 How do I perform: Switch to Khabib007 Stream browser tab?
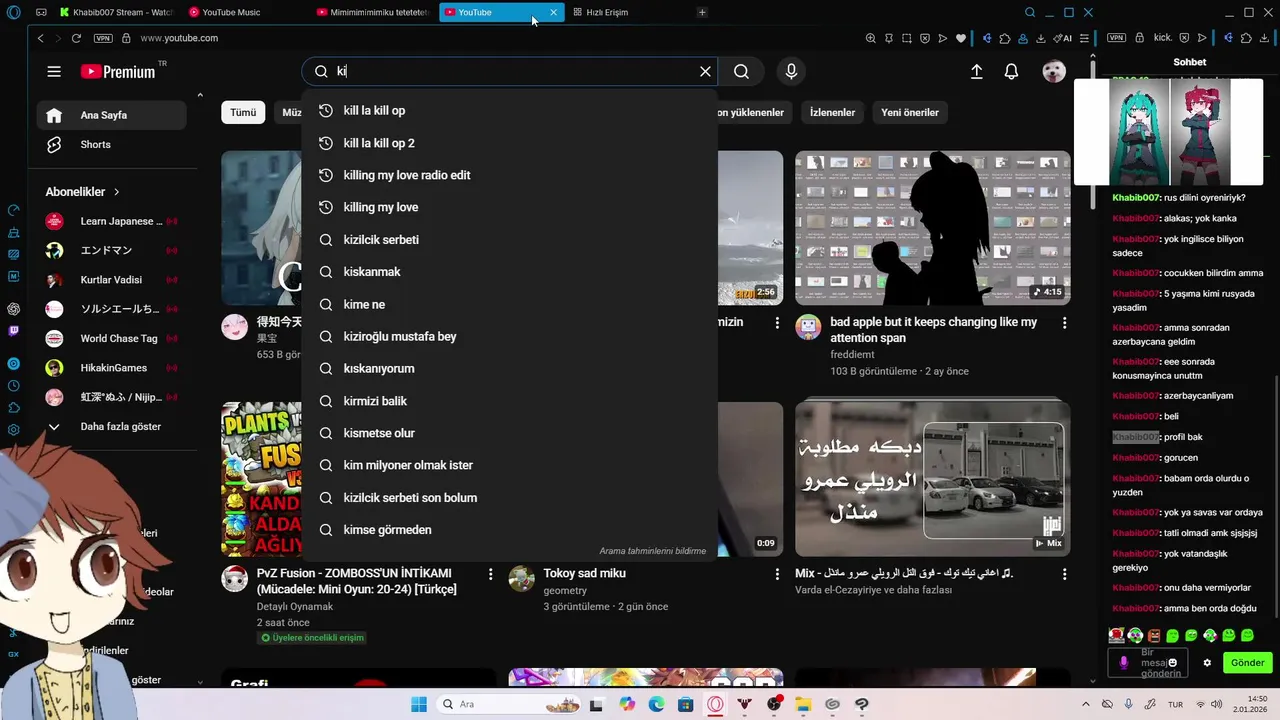117,12
